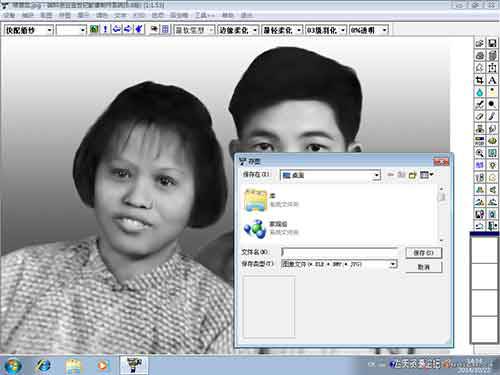This screenshot has height=375, width=500.
Task: Select the stamp tool in the right toolbox
Action: click(480, 129)
